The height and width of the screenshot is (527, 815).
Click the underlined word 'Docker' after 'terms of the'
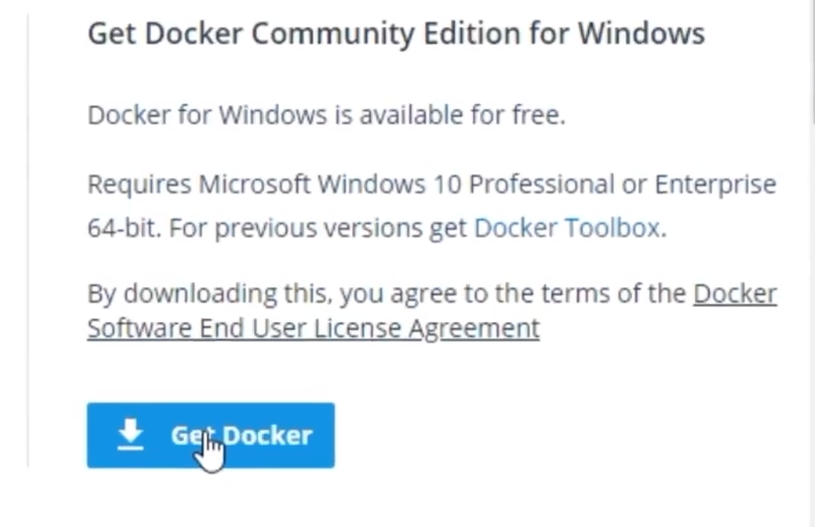[x=735, y=294]
